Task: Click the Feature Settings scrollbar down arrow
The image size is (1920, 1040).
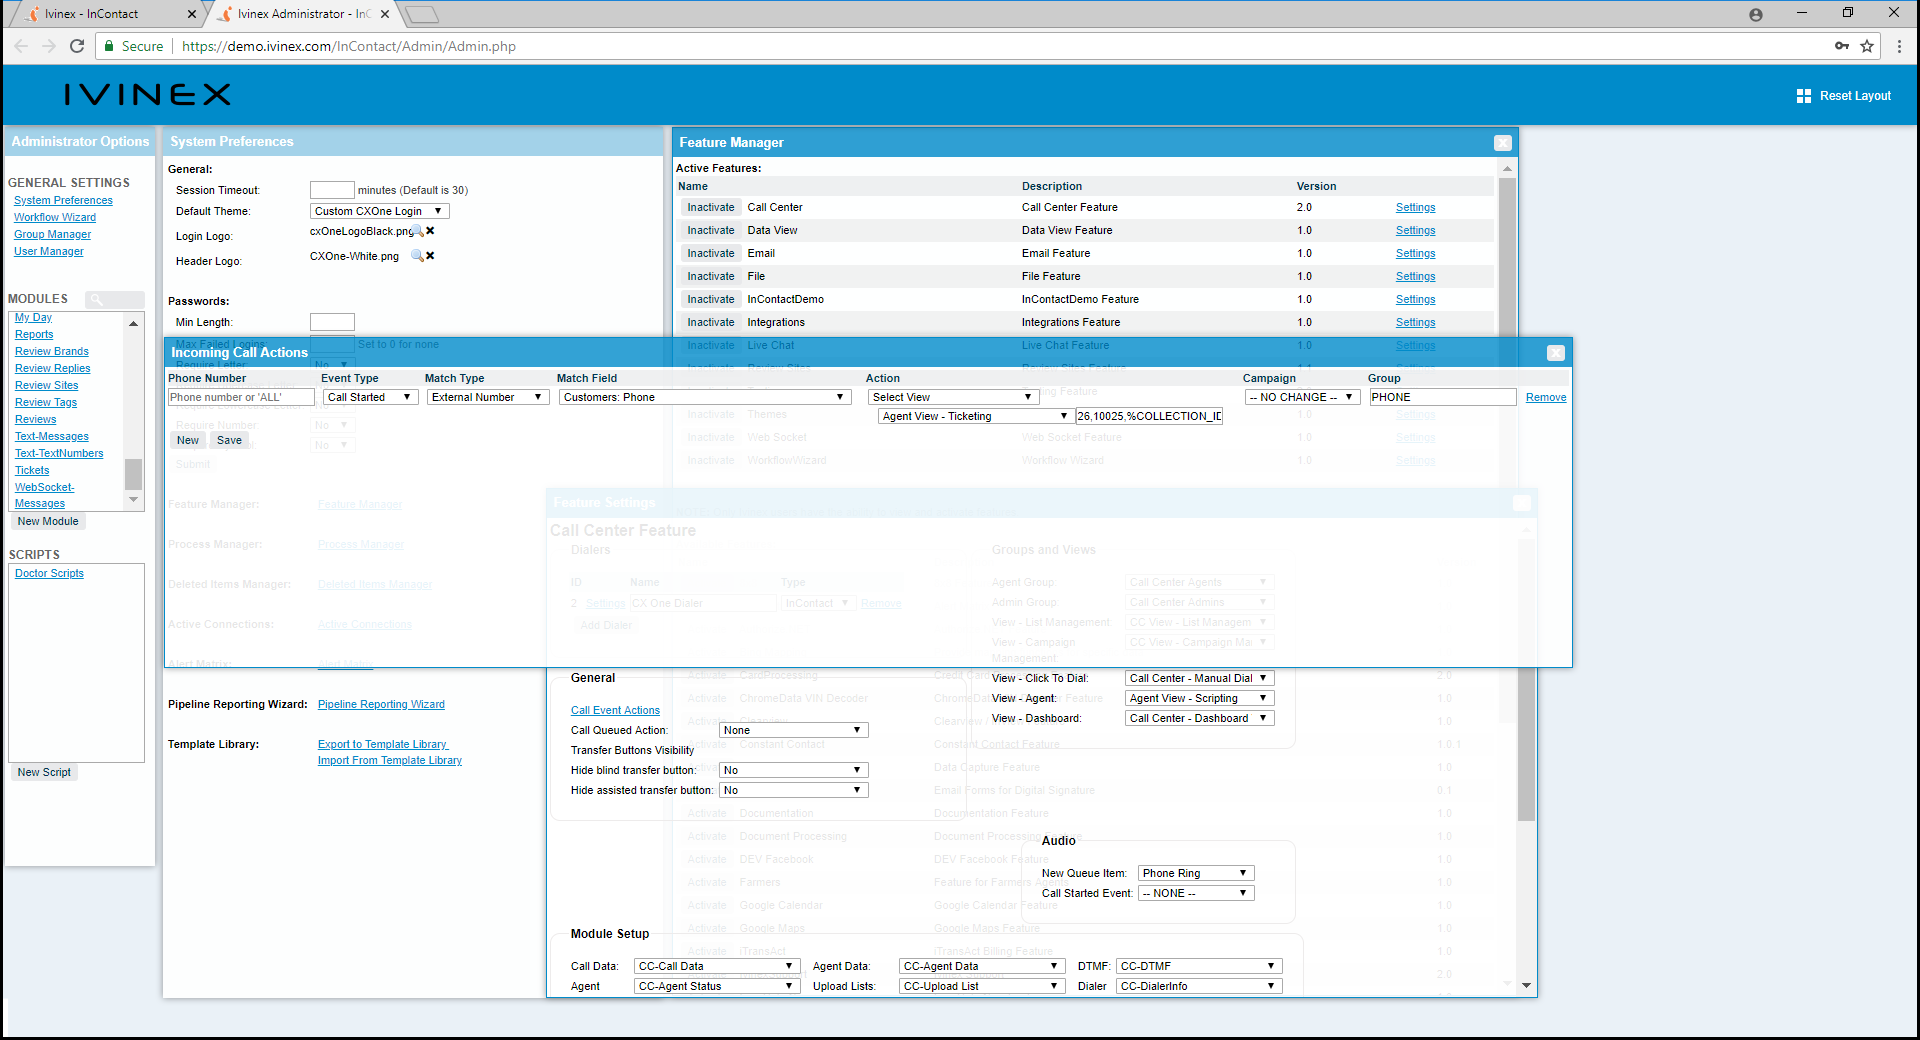Action: pyautogui.click(x=1526, y=986)
